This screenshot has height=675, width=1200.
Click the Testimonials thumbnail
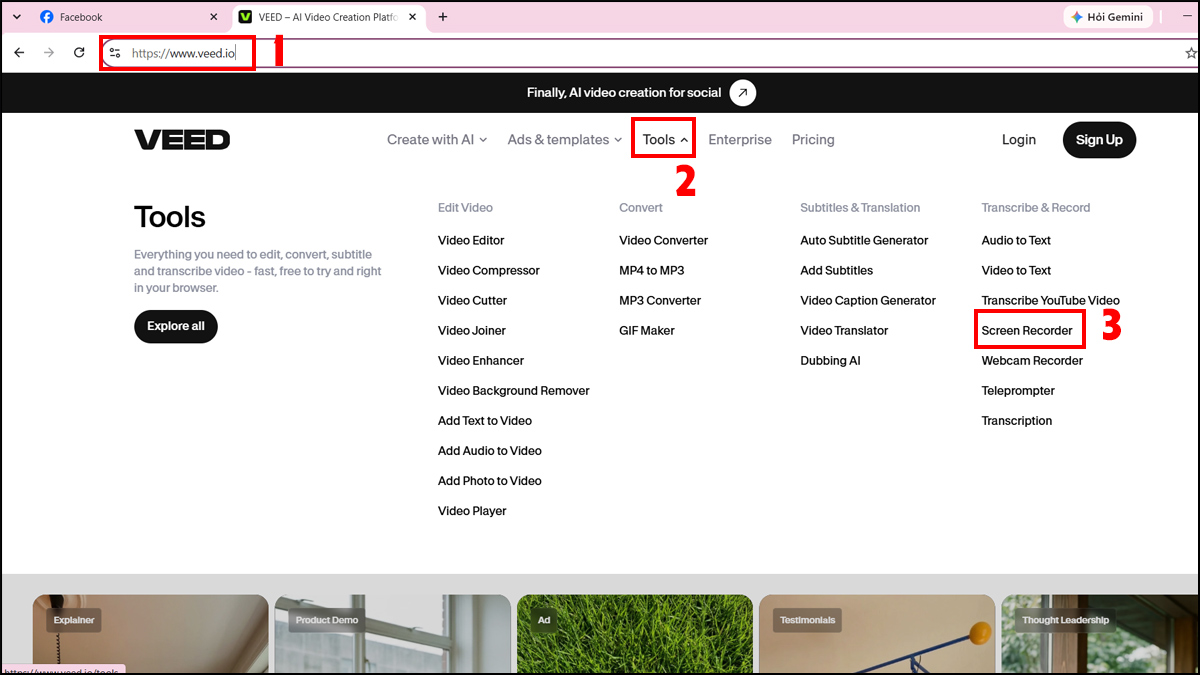click(877, 633)
